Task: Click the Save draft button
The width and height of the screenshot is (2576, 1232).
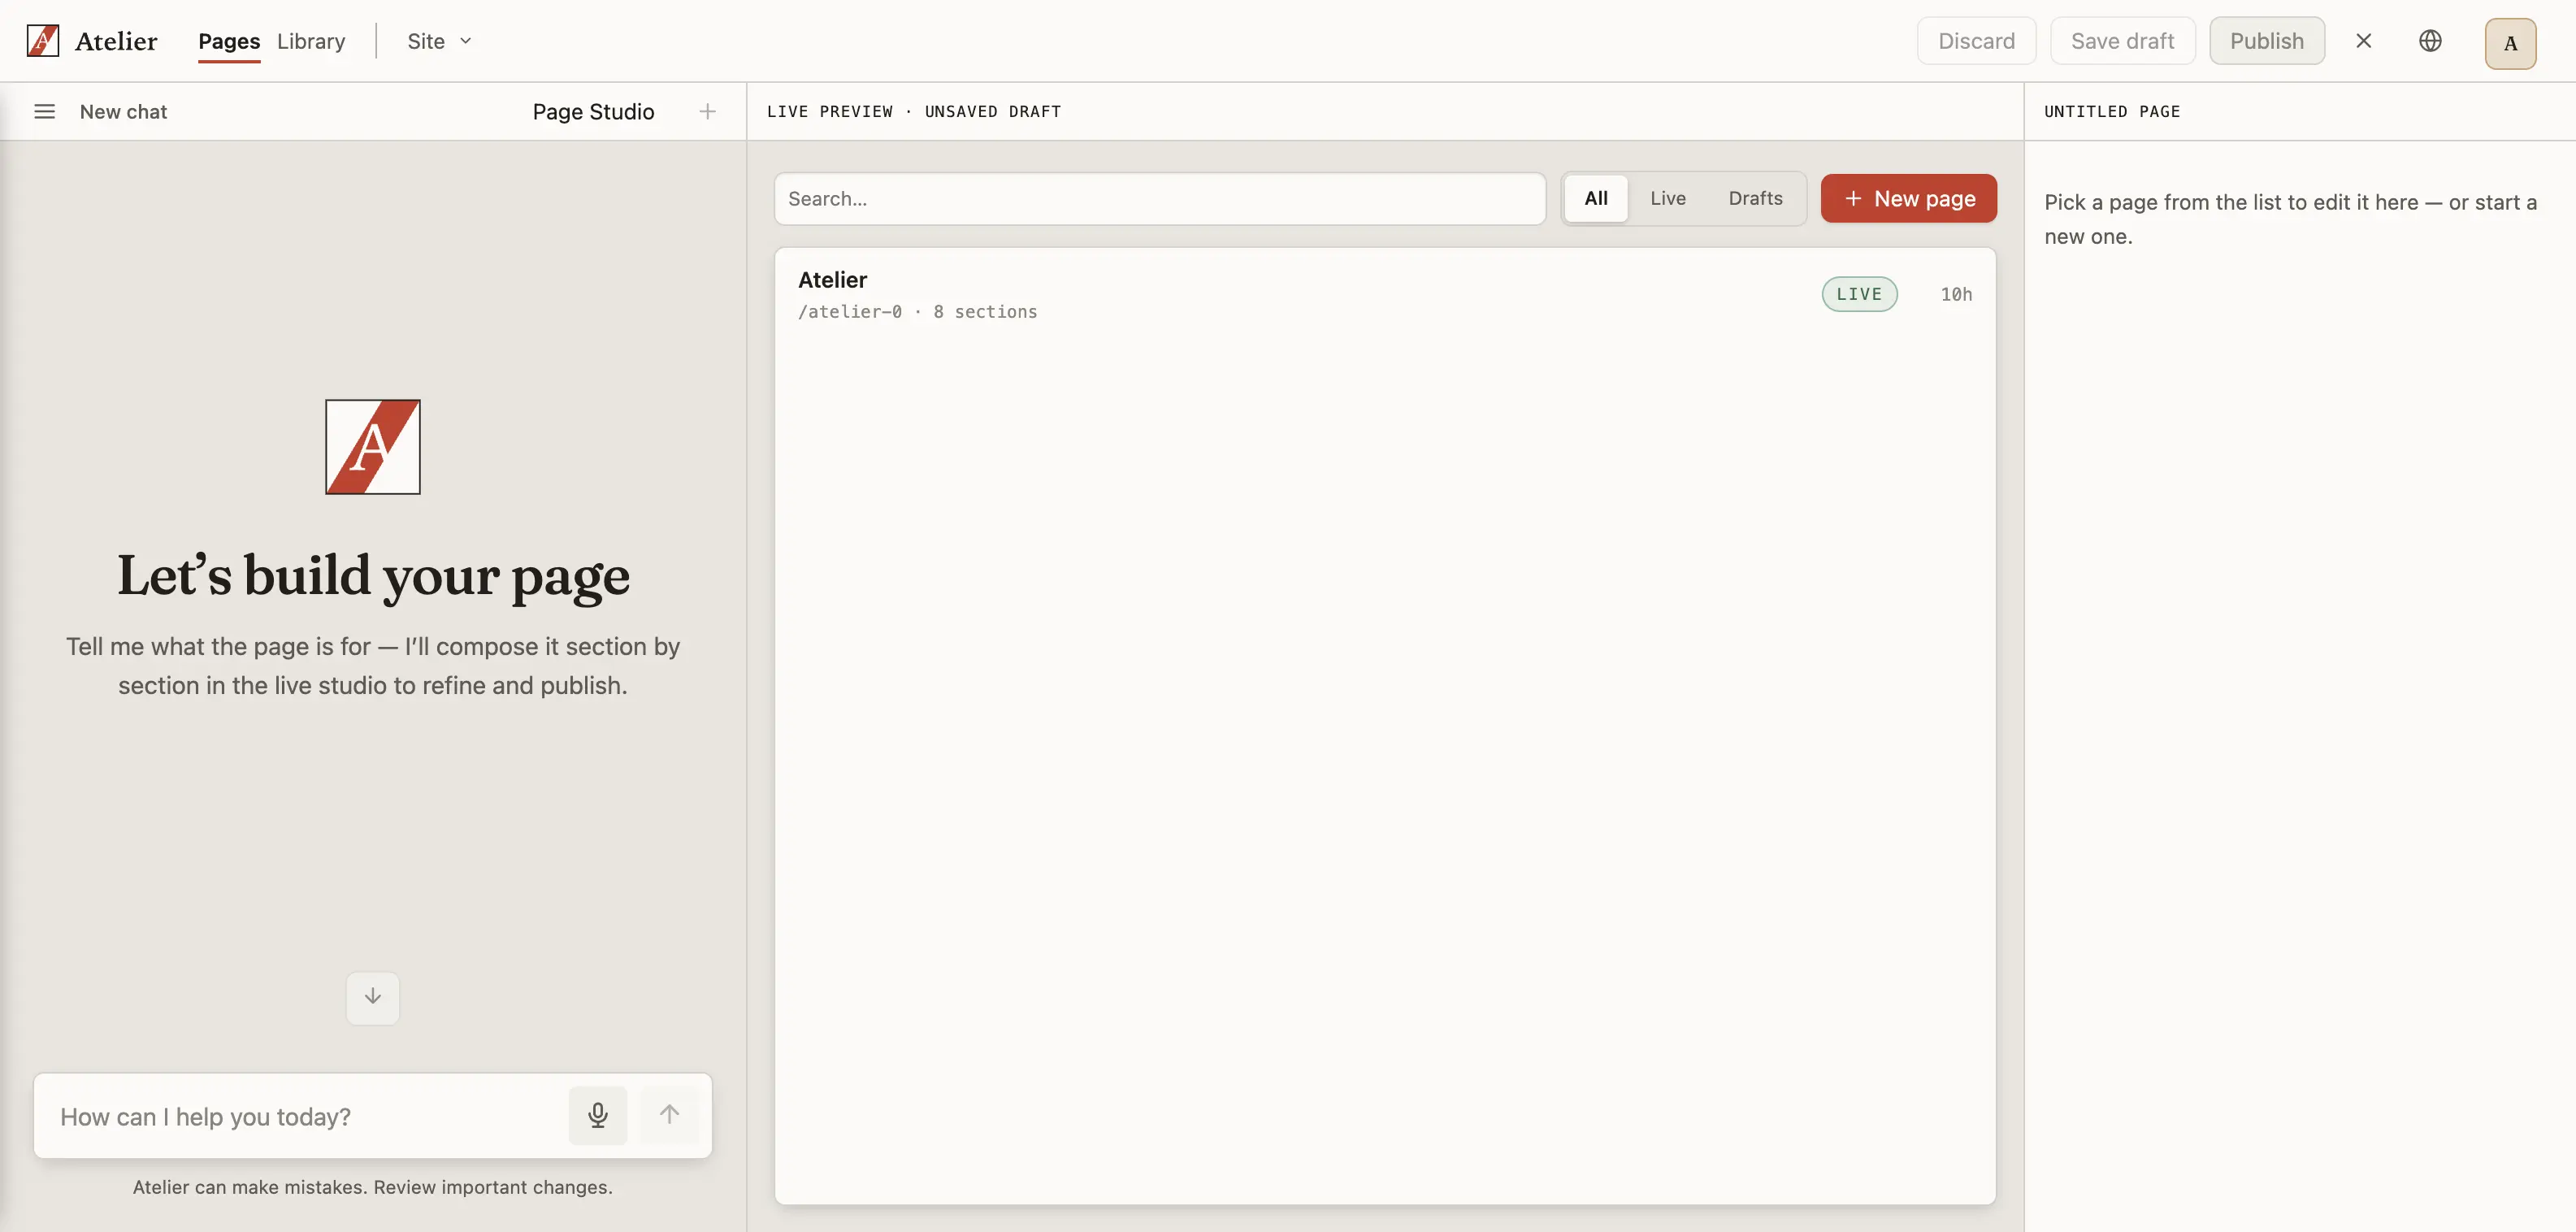Action: [x=2122, y=41]
